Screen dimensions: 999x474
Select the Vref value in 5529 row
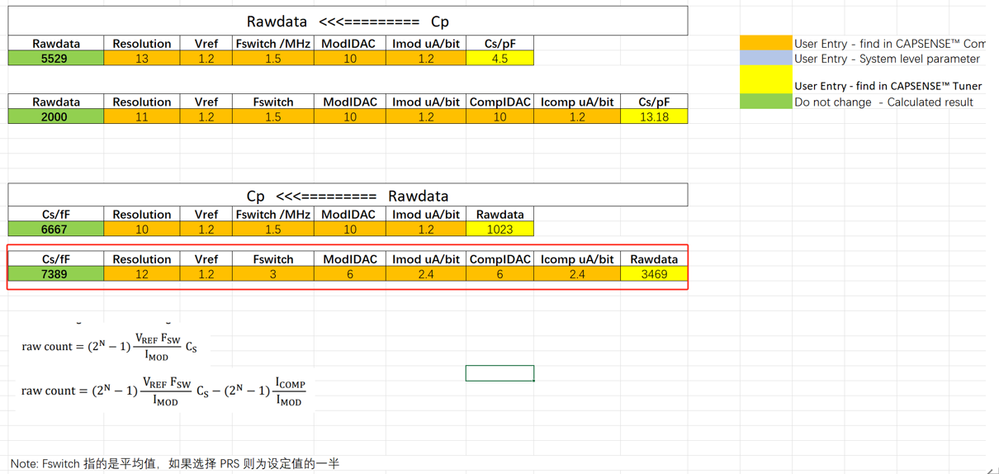coord(206,58)
